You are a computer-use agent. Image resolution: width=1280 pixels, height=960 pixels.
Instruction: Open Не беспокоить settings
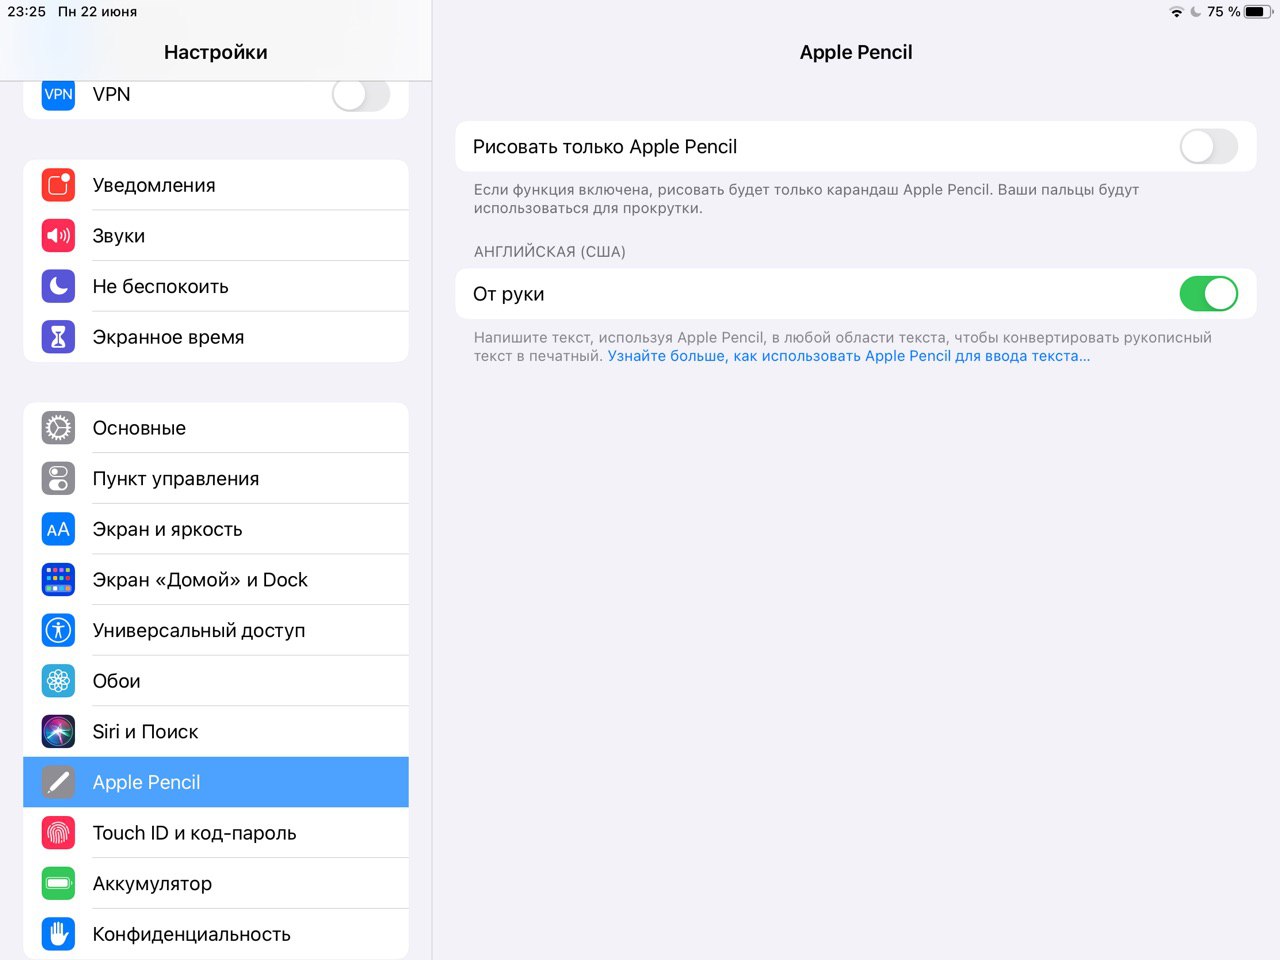point(216,286)
